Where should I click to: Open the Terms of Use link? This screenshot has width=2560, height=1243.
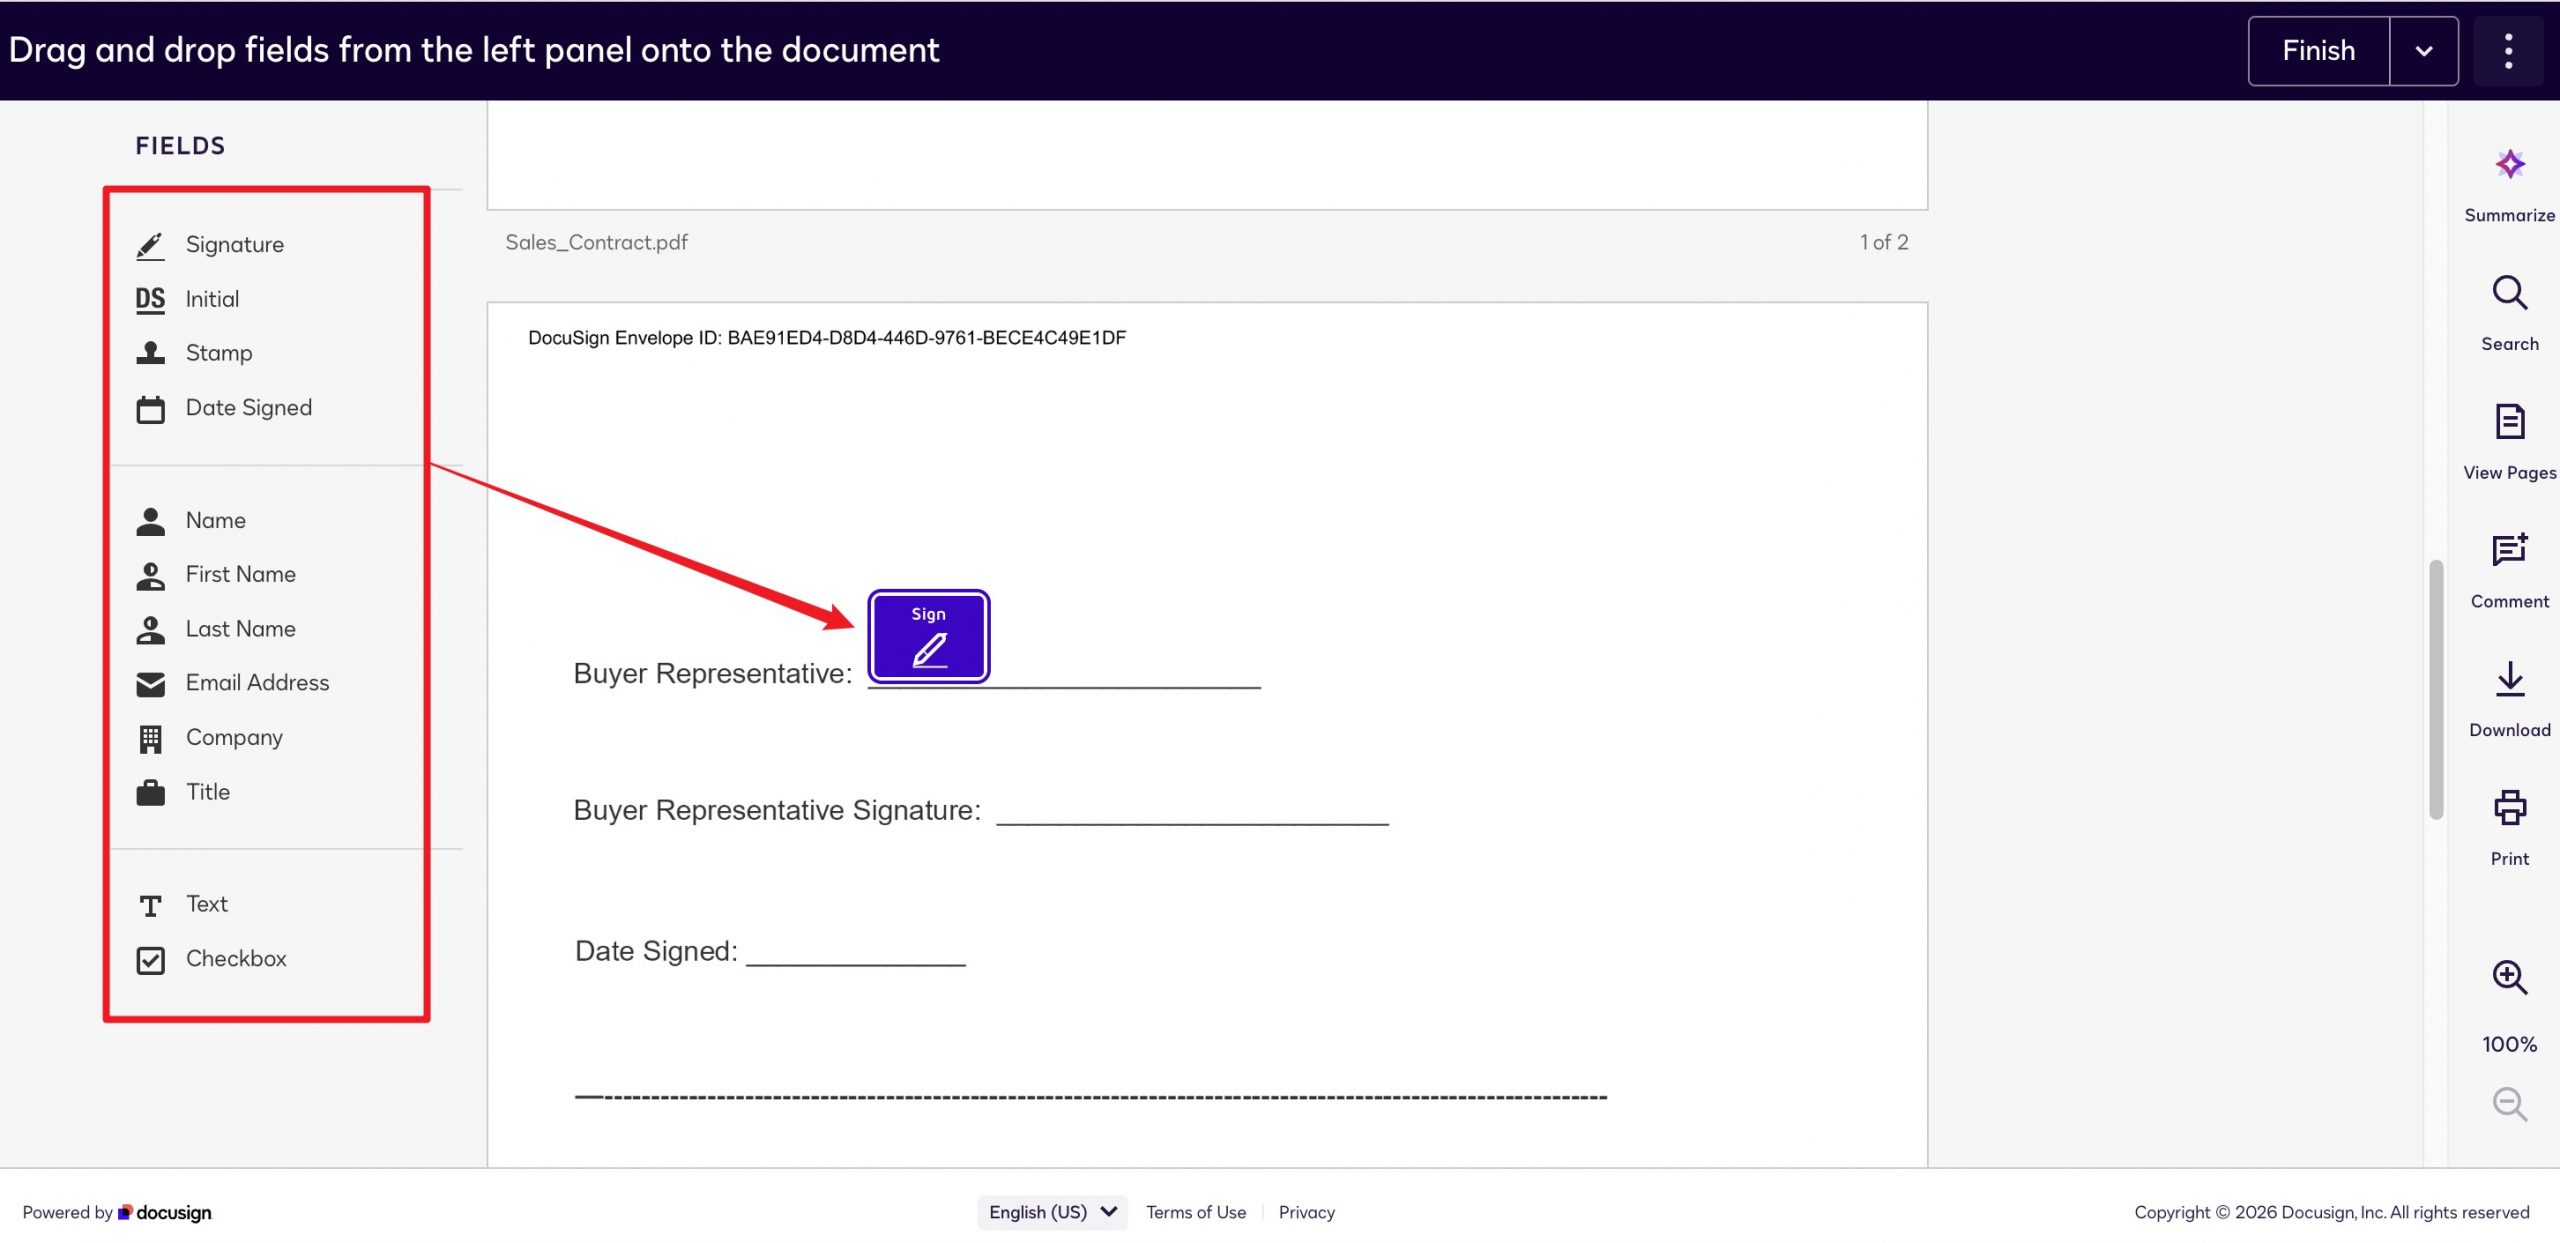(x=1196, y=1212)
